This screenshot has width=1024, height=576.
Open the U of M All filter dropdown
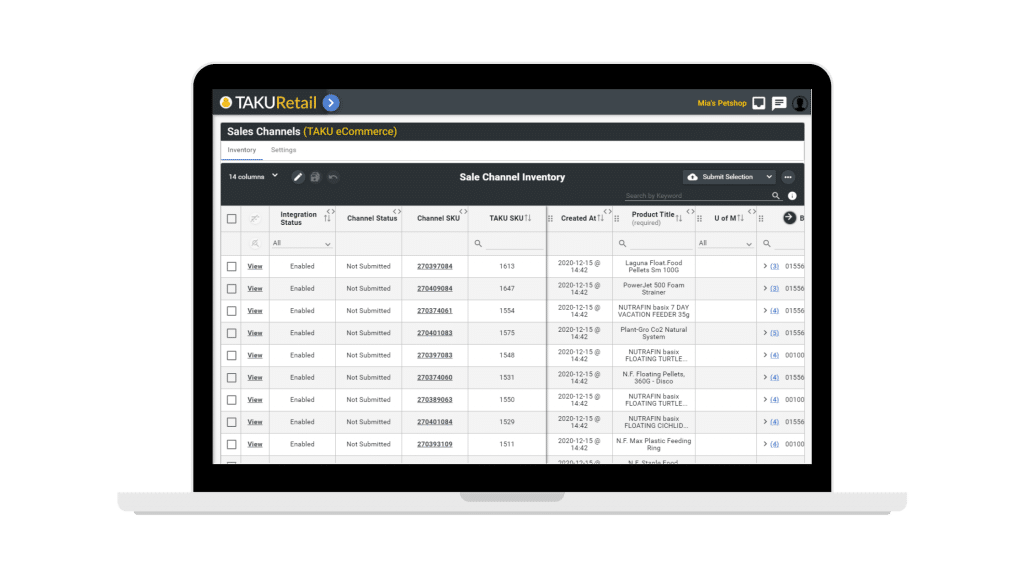coord(725,243)
